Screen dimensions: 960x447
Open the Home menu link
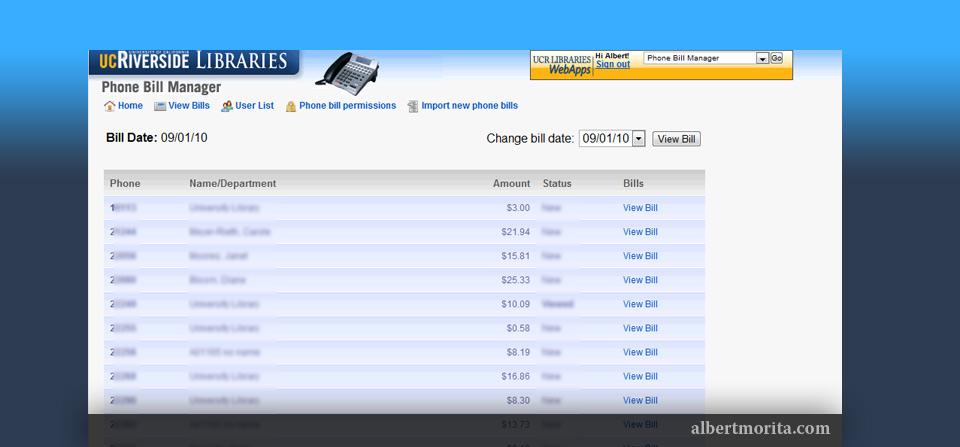point(130,106)
